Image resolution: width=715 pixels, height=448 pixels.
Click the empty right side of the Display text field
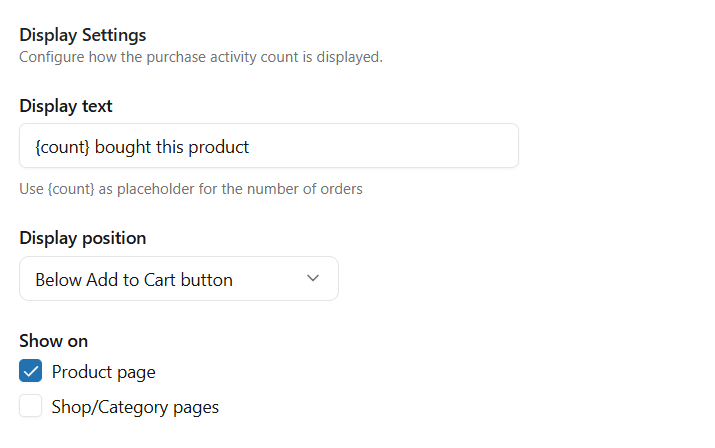(420, 146)
